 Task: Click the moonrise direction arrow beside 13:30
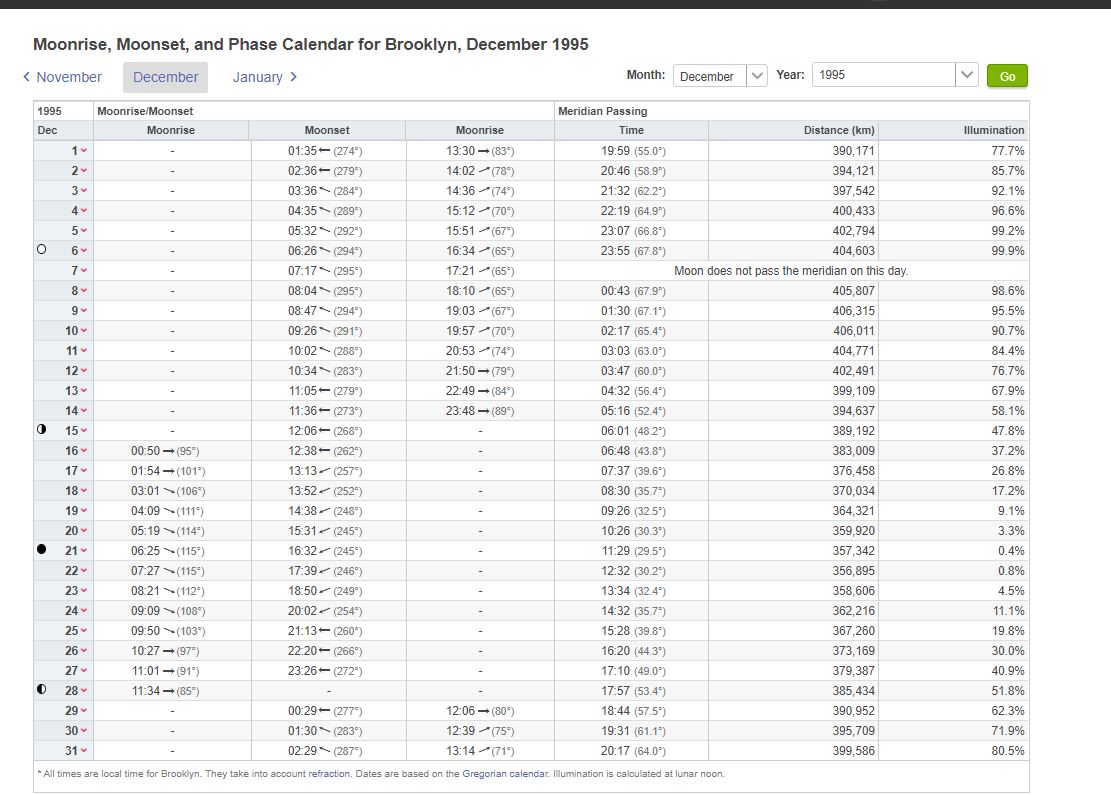(x=483, y=151)
